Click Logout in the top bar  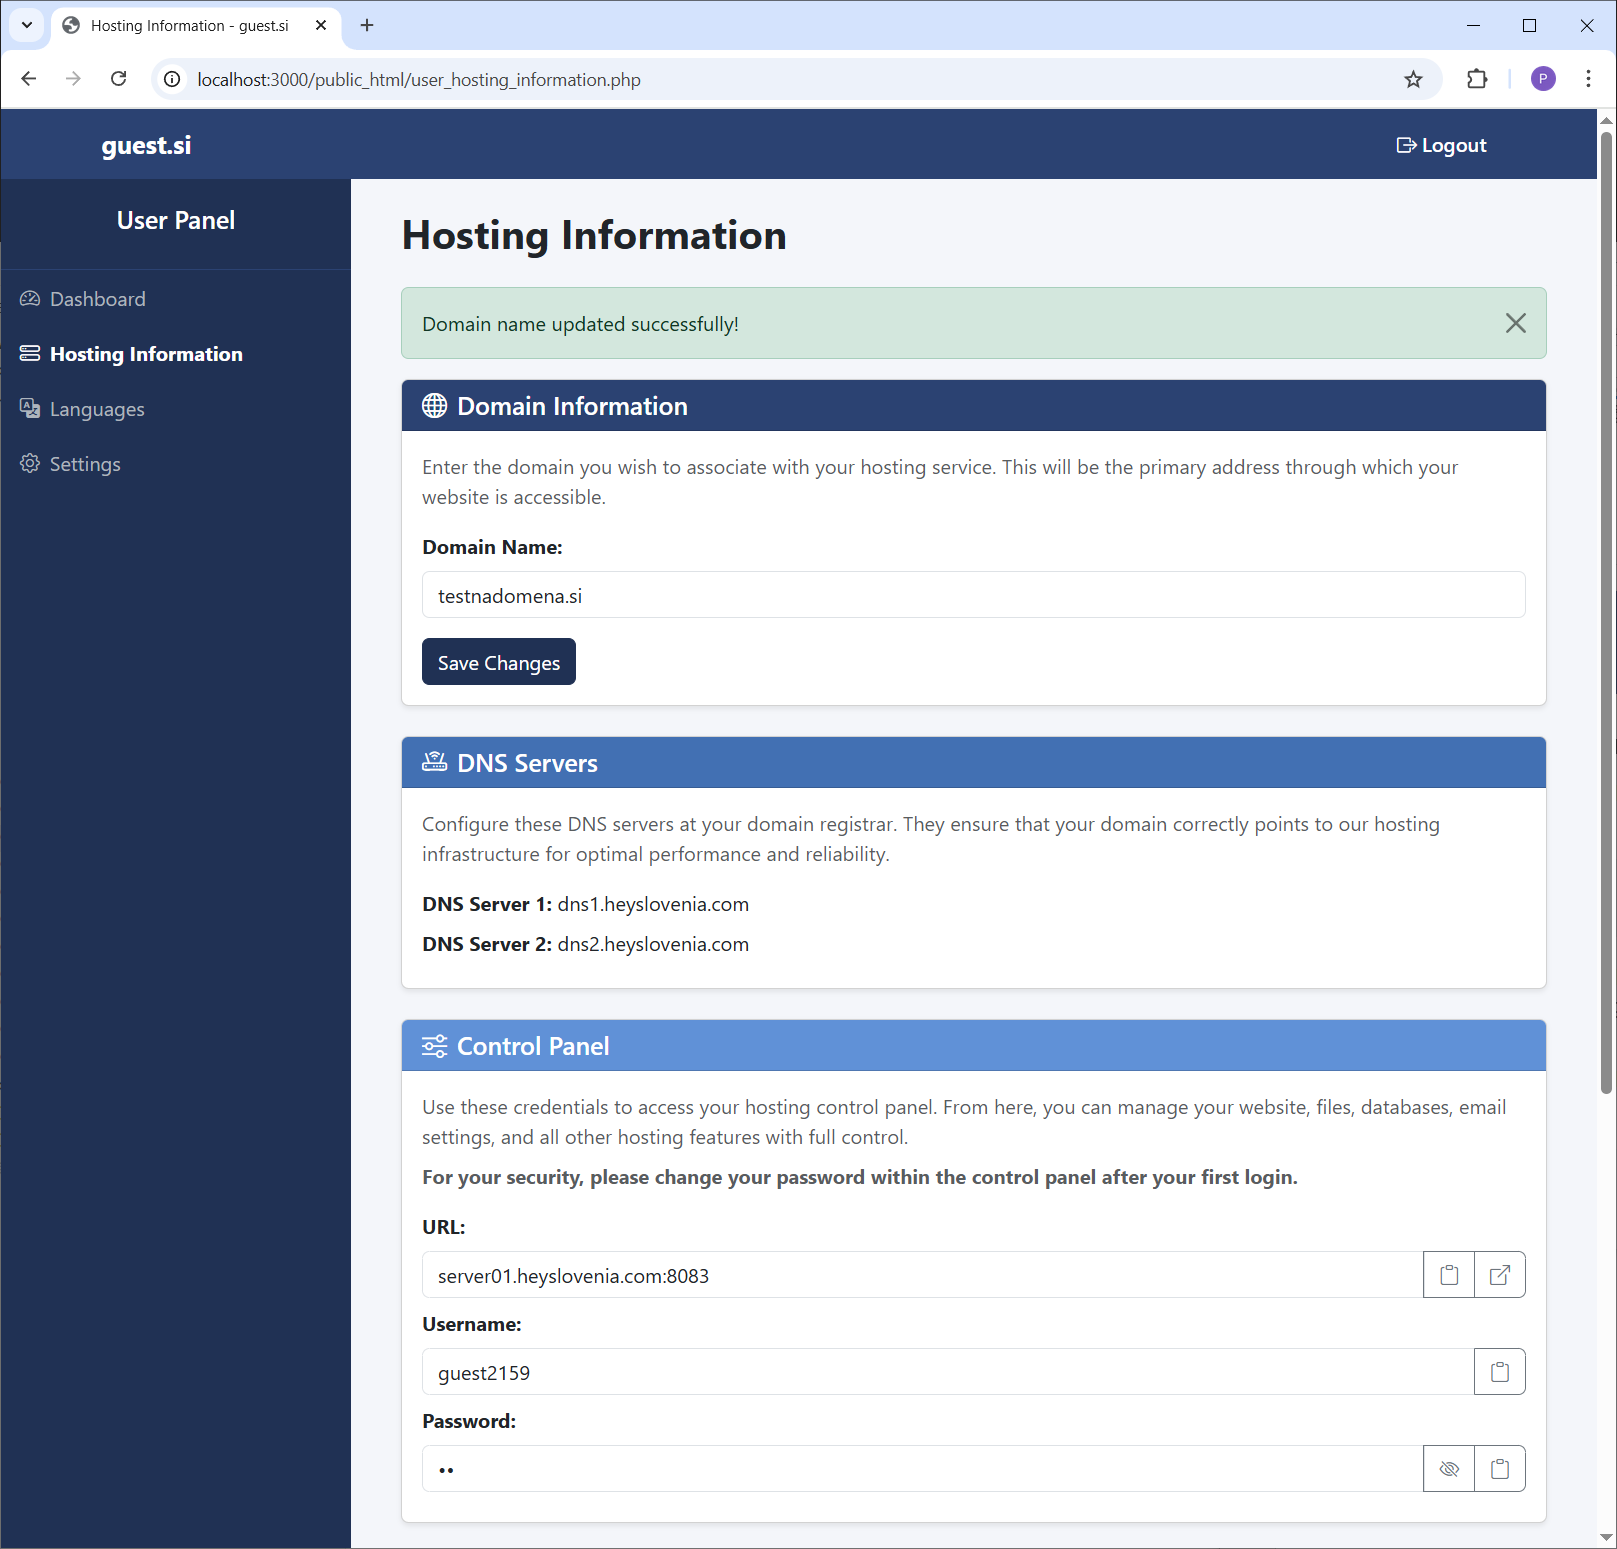pos(1441,144)
